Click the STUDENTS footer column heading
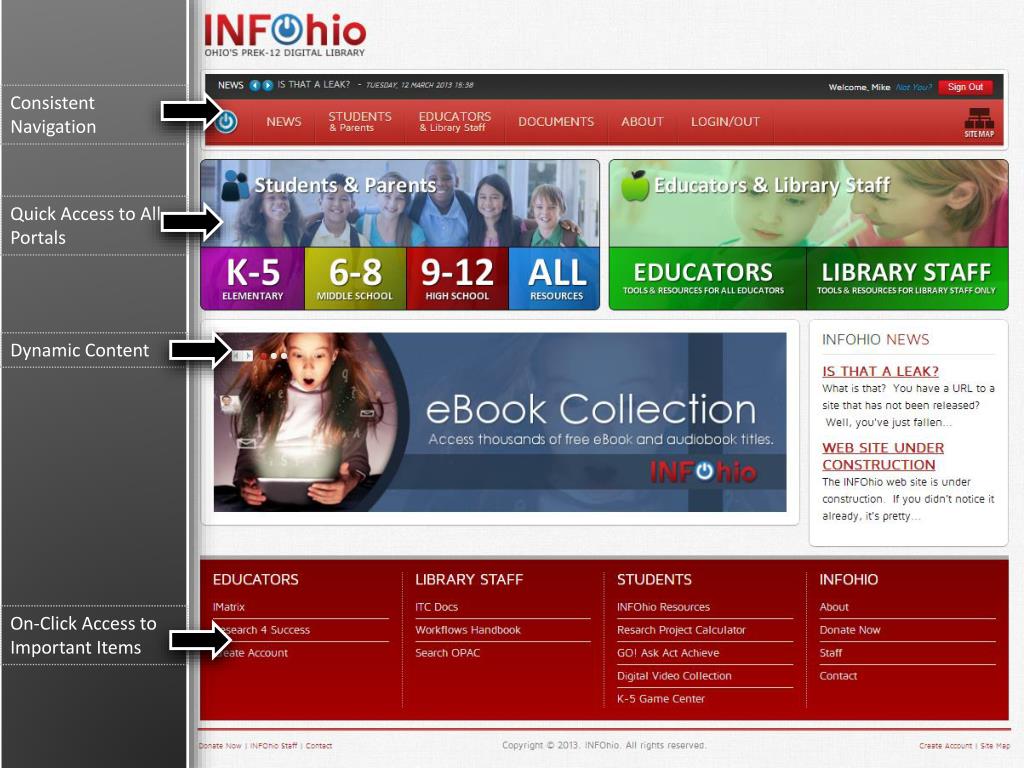The height and width of the screenshot is (768, 1024). (x=654, y=579)
